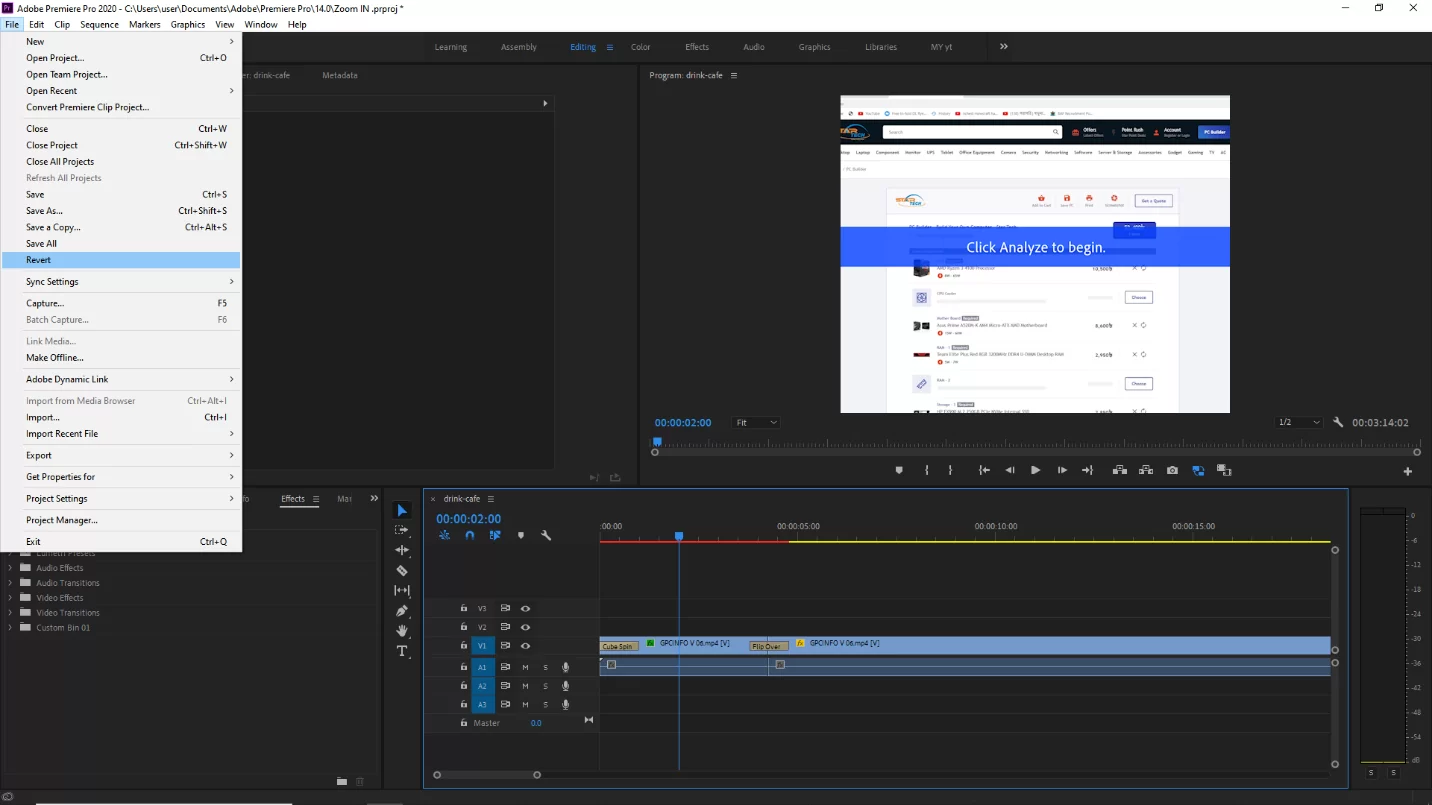Switch to Color workspace tab
Viewport: 1432px width, 805px height.
[x=640, y=47]
